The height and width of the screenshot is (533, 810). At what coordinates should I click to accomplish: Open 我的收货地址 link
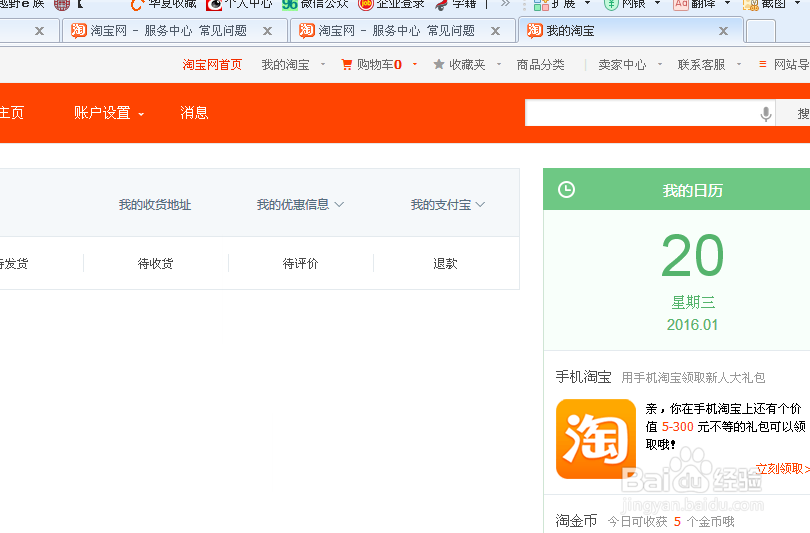coord(155,205)
